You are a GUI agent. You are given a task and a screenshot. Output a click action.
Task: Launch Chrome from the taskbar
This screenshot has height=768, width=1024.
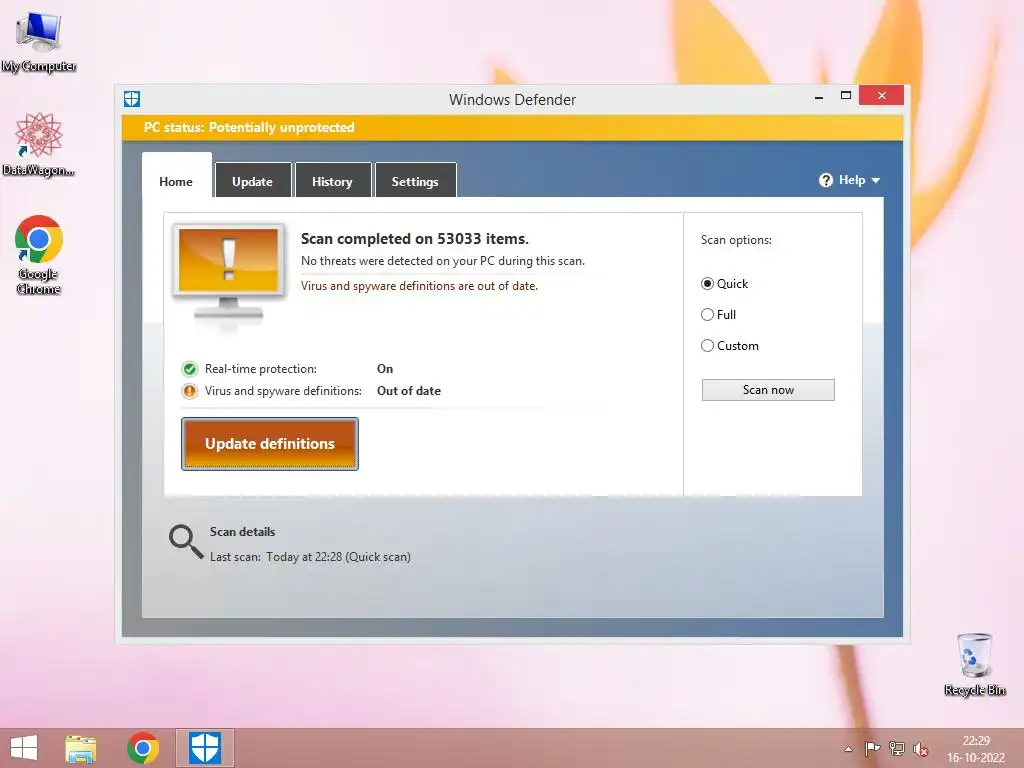(143, 748)
